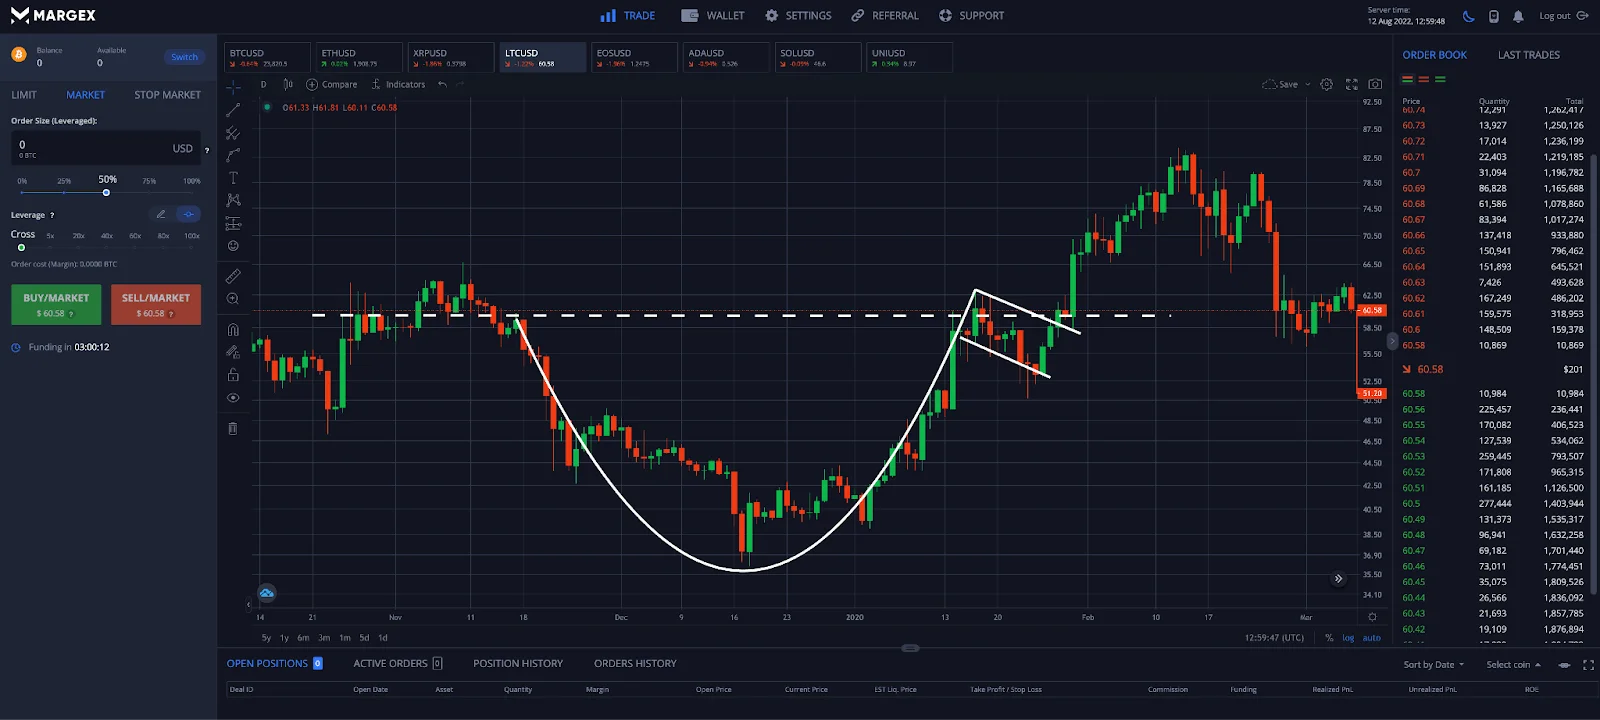This screenshot has height=720, width=1600.
Task: Take a chart snapshot with camera icon
Action: [x=1375, y=85]
